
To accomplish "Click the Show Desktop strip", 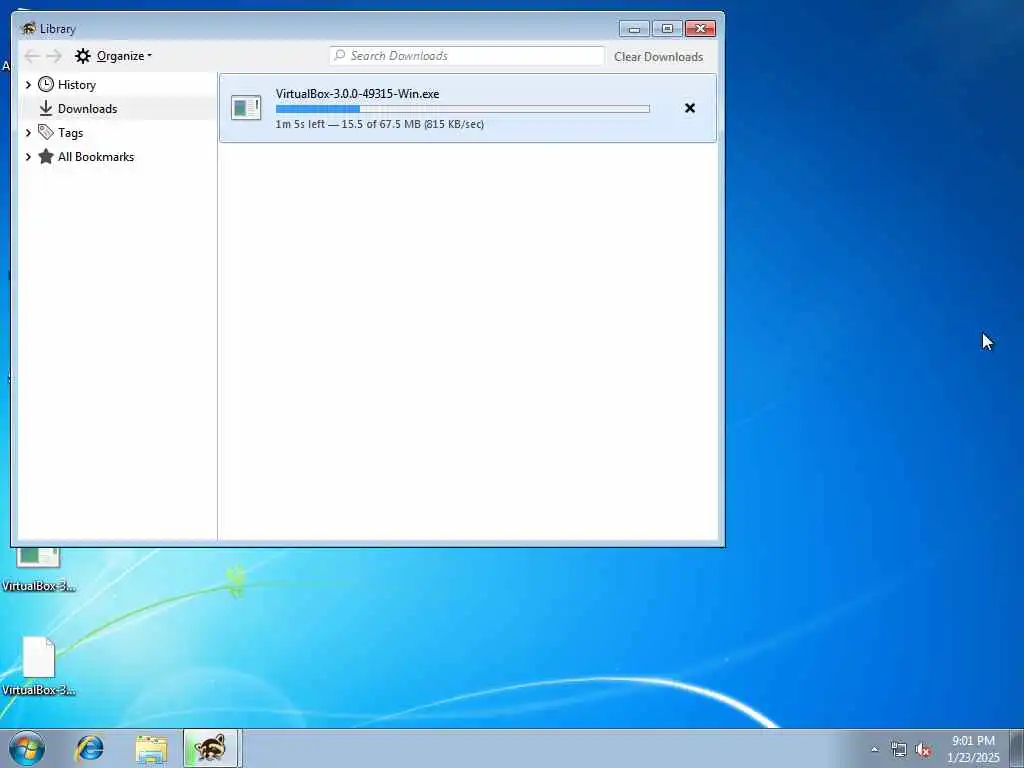I will 1017,748.
